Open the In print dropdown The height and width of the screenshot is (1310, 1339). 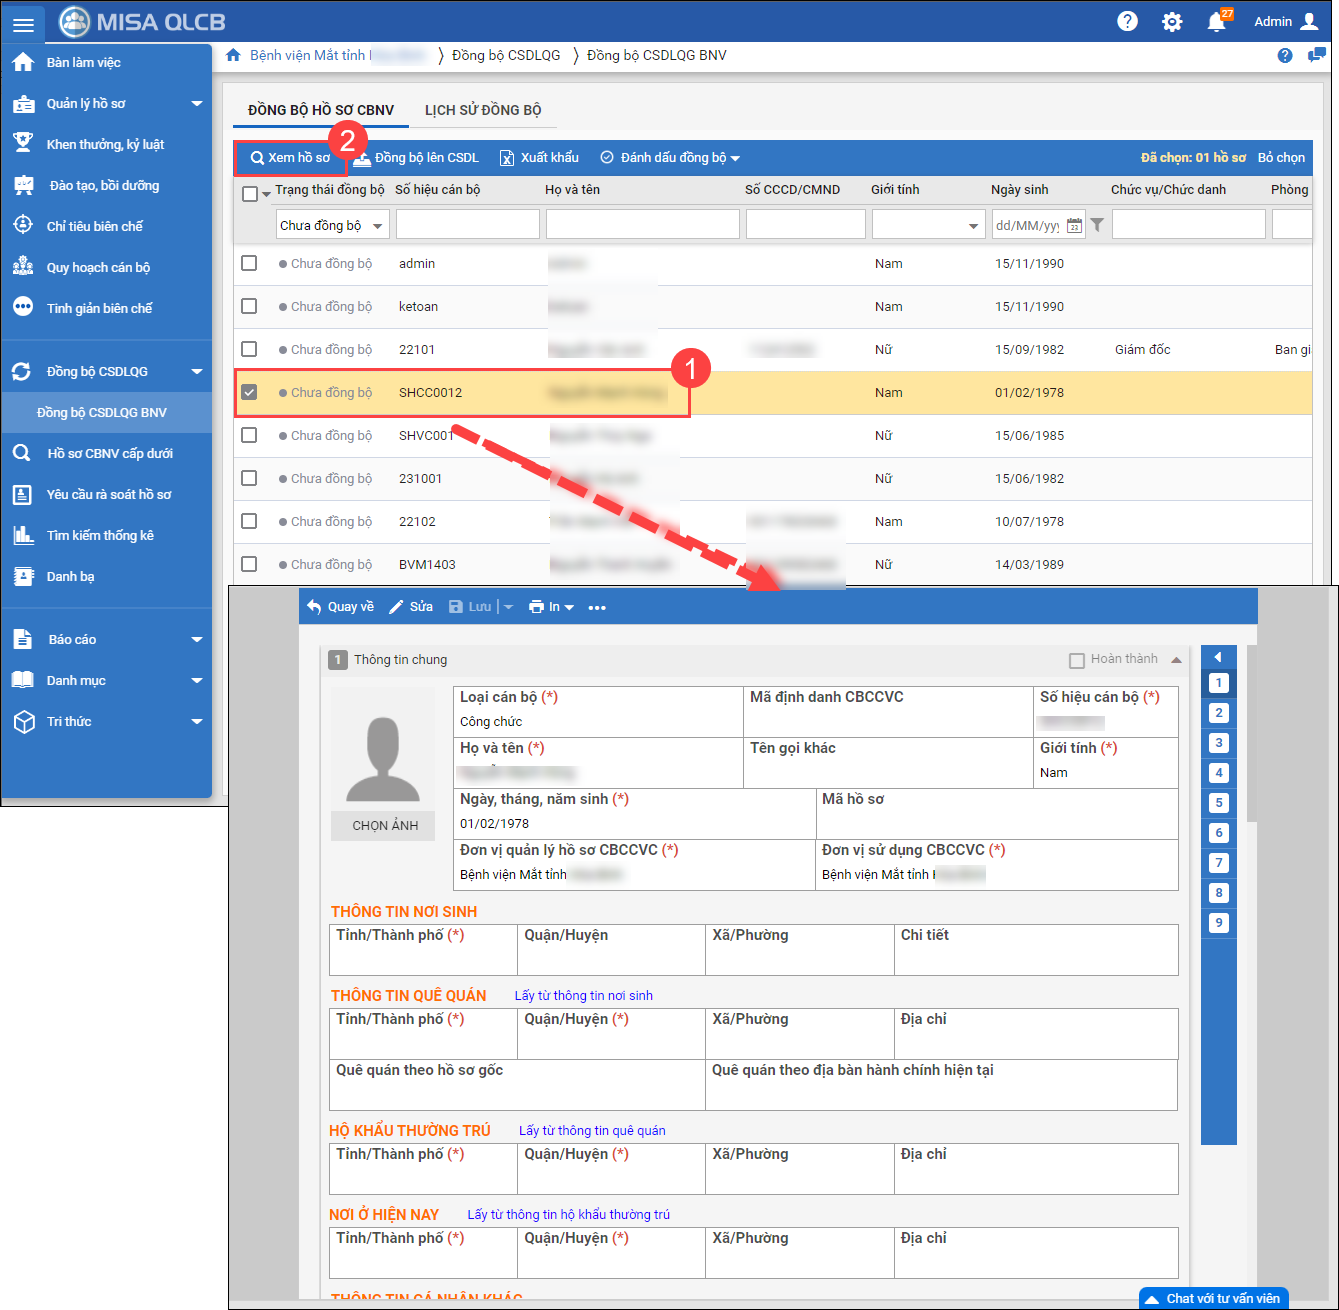[x=551, y=607]
